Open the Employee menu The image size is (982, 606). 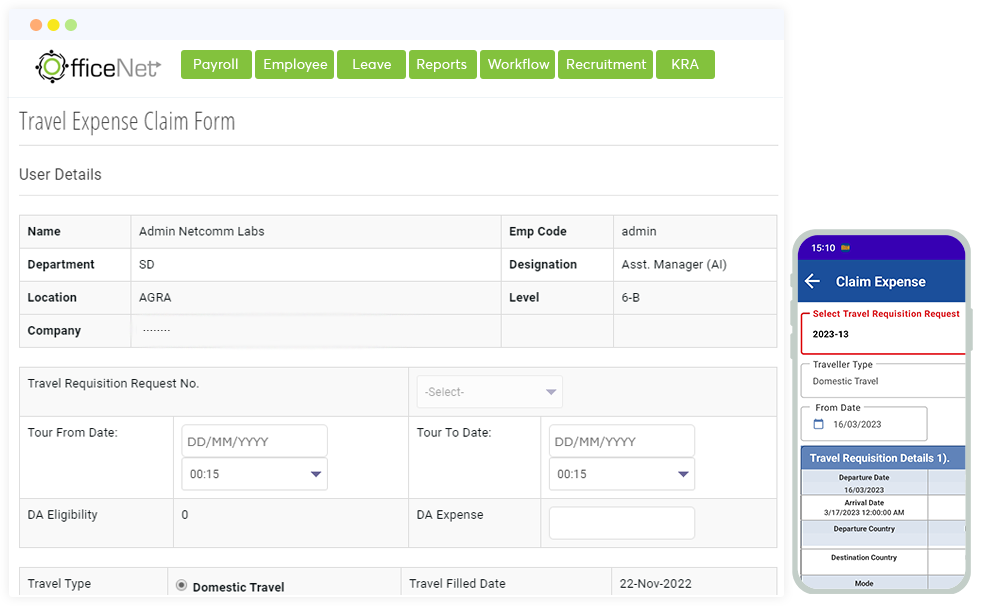pyautogui.click(x=294, y=64)
